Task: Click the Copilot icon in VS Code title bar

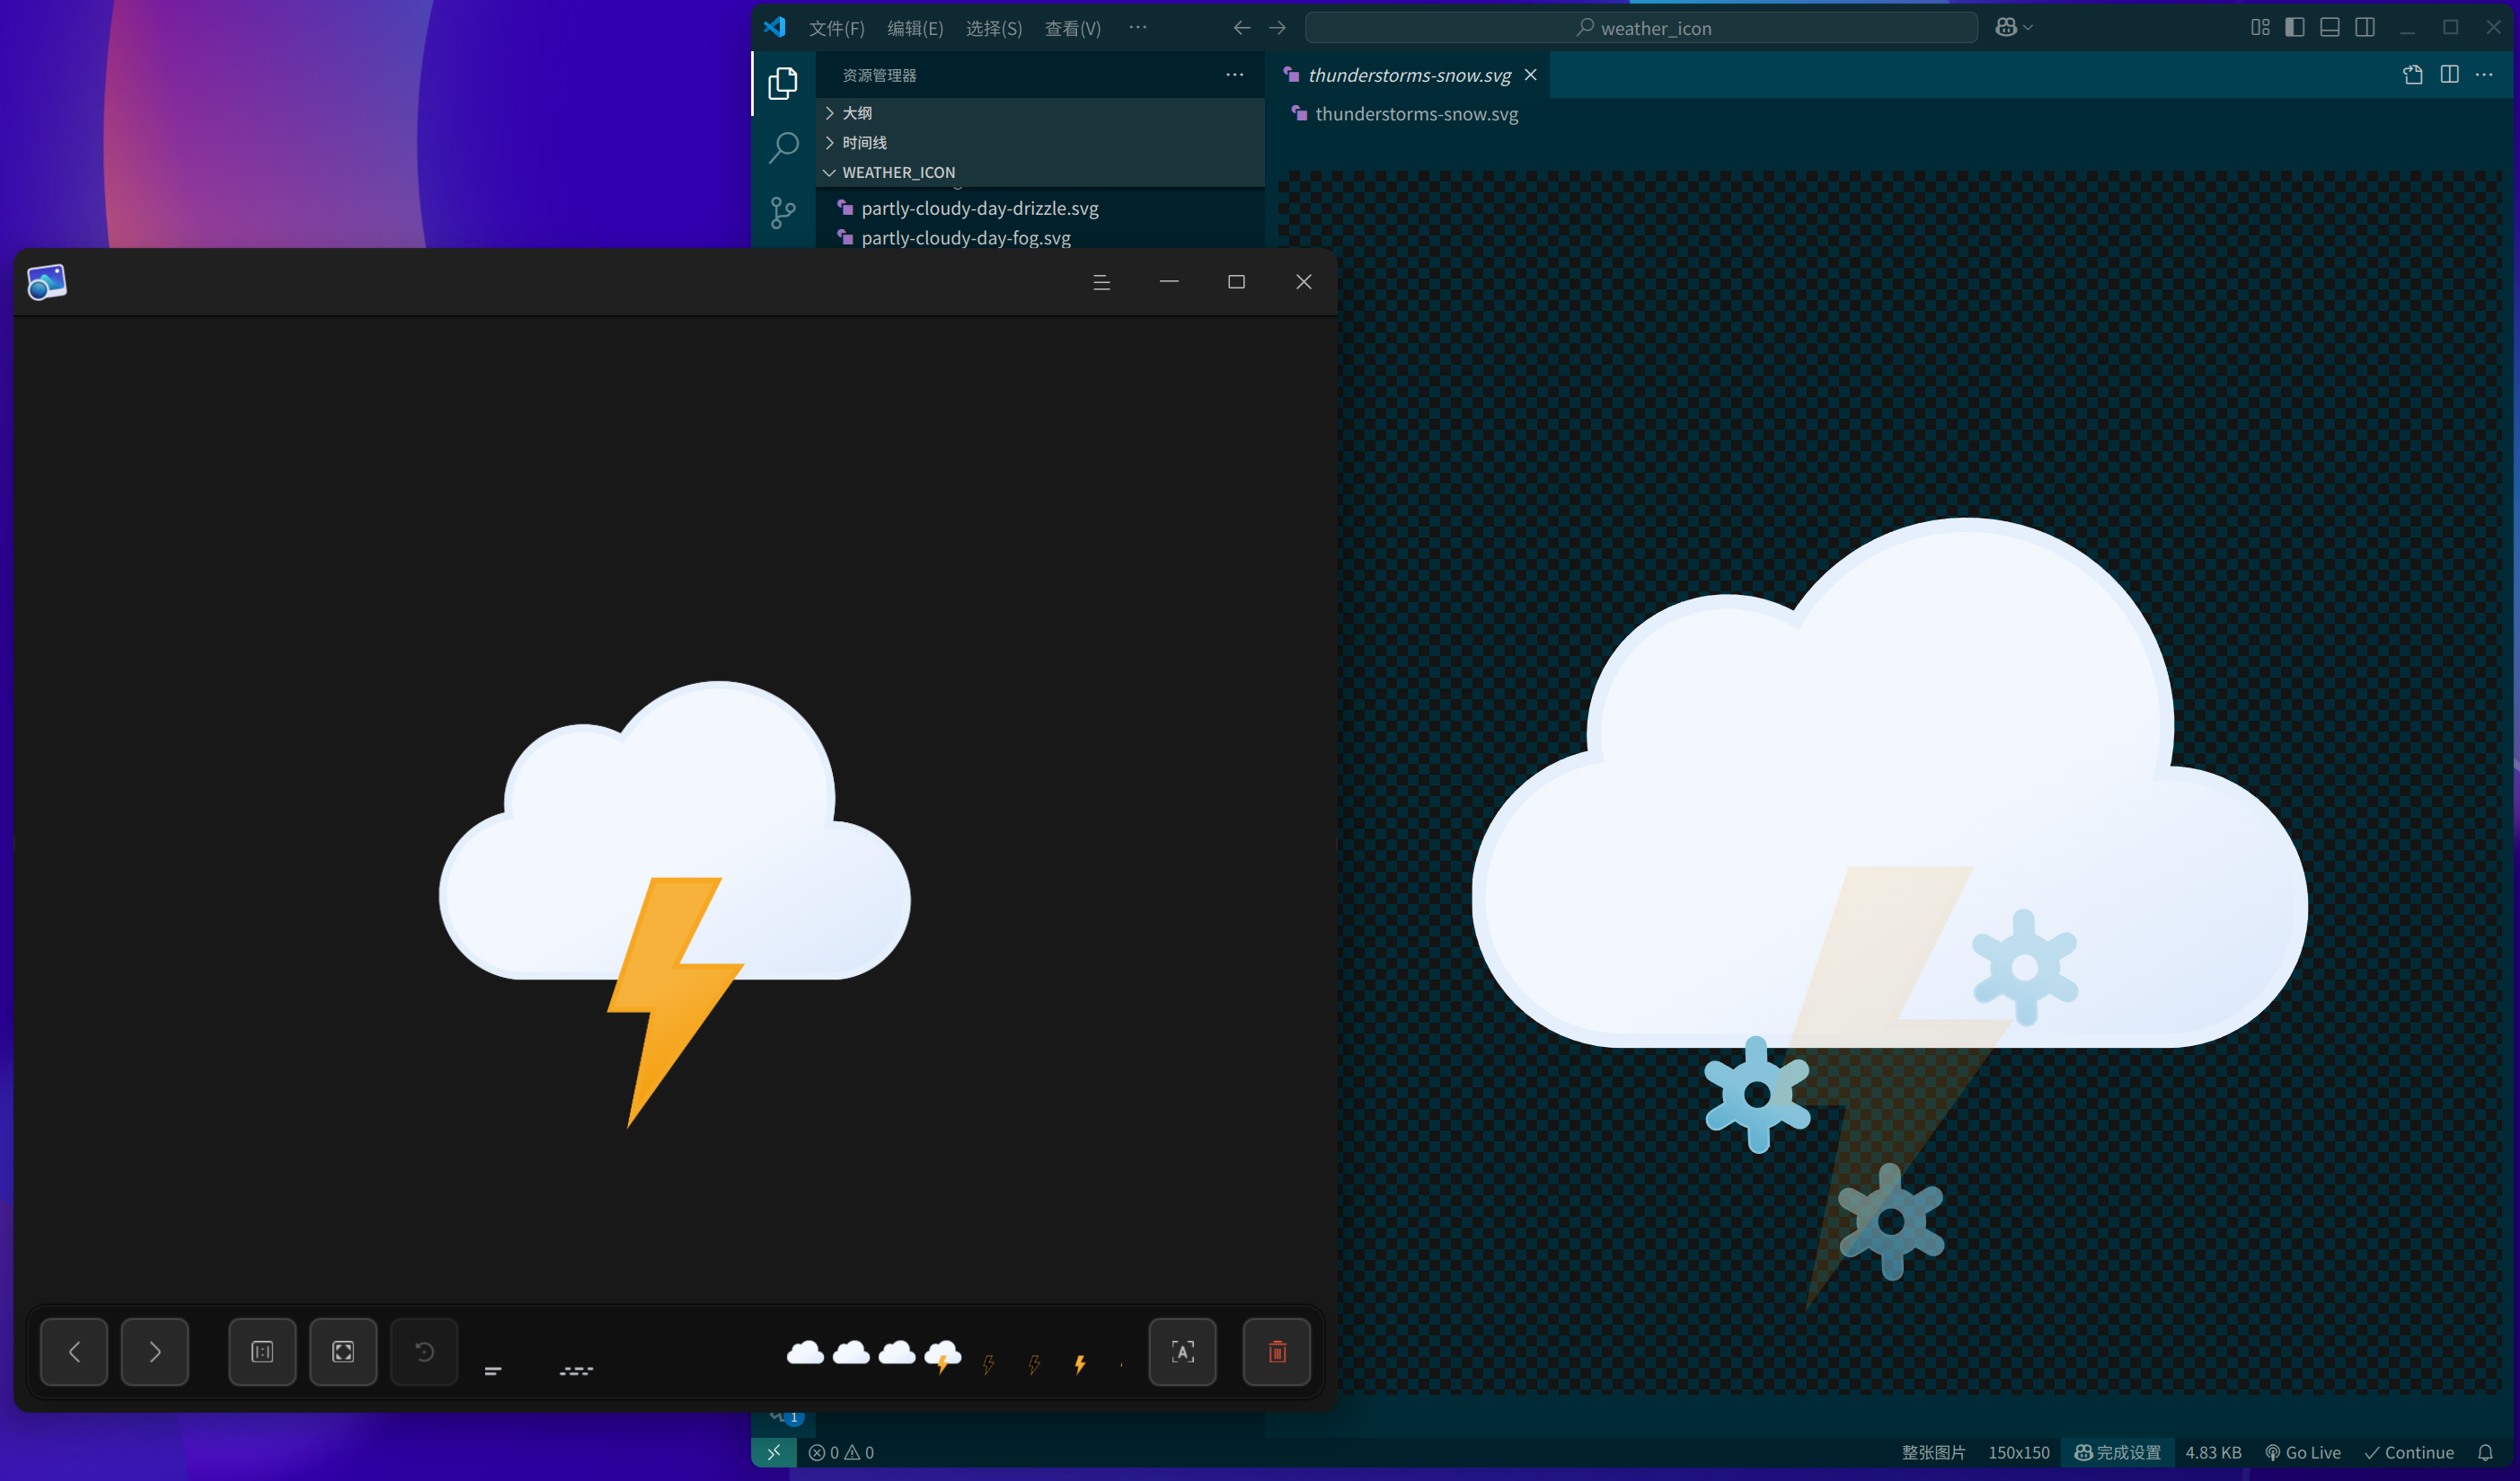Action: pos(2005,27)
